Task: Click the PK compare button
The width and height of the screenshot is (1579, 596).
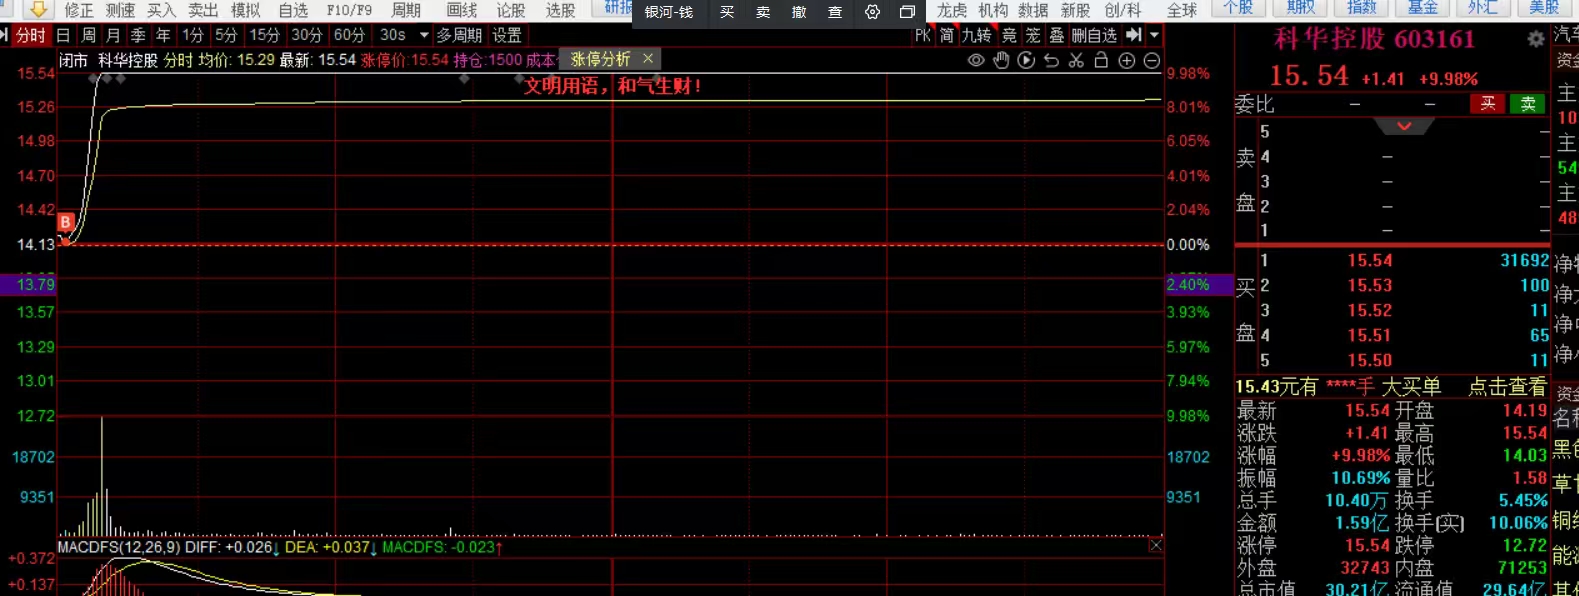Action: (x=922, y=35)
